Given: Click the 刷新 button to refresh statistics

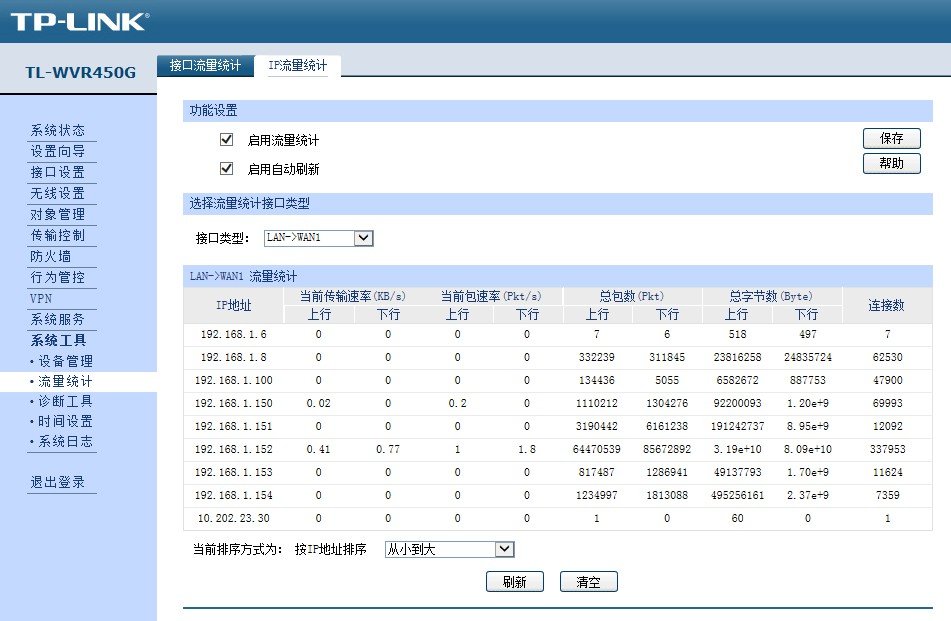Looking at the screenshot, I should pos(515,581).
